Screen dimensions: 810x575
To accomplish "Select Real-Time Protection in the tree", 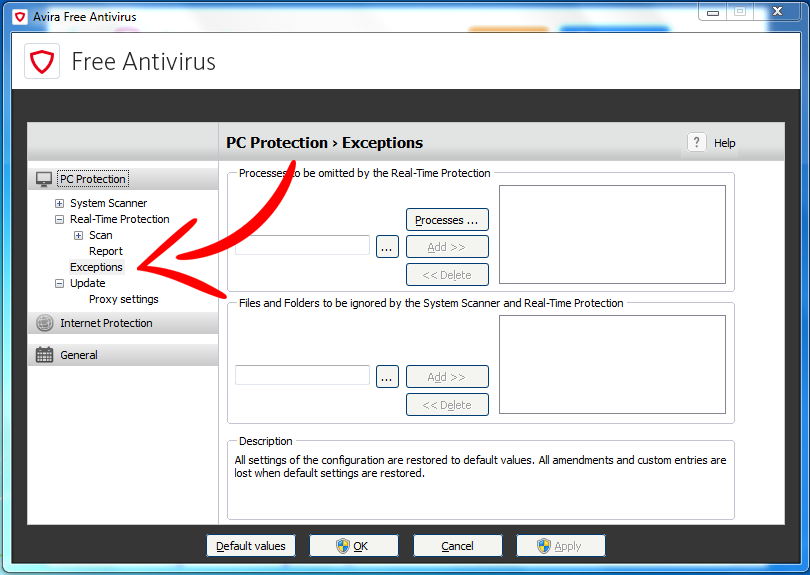I will (120, 219).
